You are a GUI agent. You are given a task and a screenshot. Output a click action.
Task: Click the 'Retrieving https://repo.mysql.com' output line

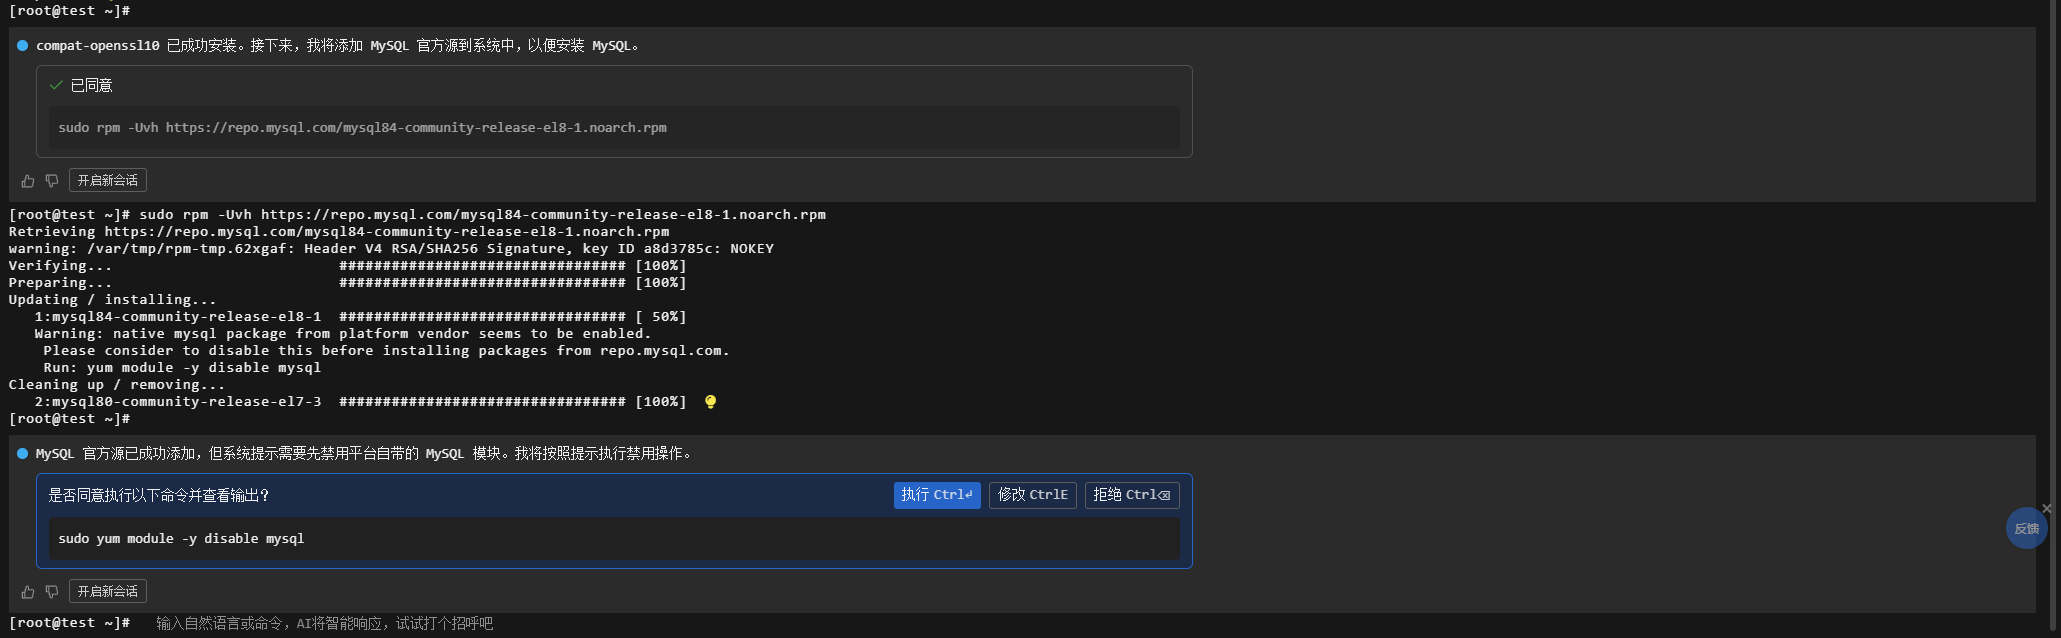[x=339, y=232]
